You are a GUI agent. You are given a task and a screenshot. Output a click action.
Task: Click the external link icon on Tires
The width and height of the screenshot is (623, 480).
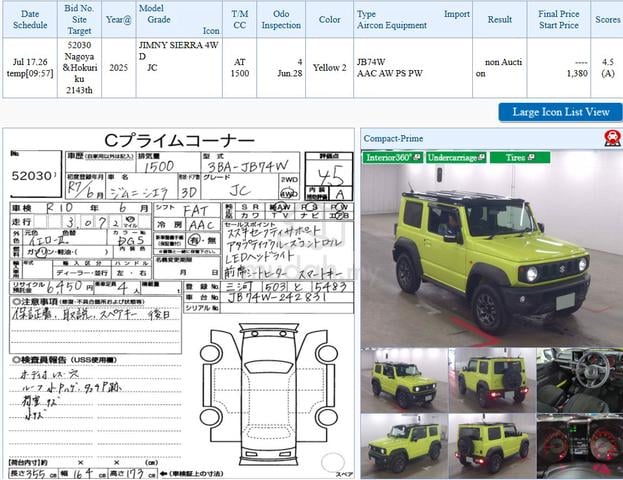coord(531,157)
